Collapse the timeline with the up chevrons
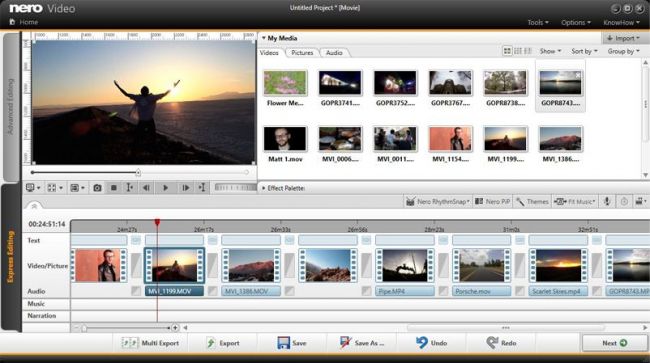Image resolution: width=650 pixels, height=363 pixels. [34, 206]
